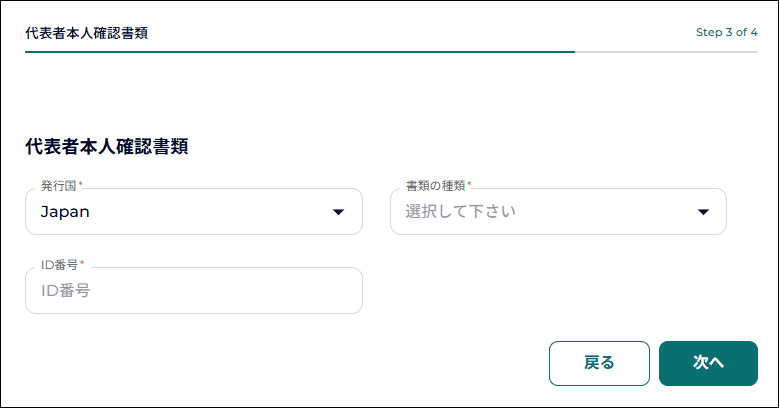Open the 発行国 dropdown arrow
This screenshot has width=779, height=408.
[x=338, y=212]
